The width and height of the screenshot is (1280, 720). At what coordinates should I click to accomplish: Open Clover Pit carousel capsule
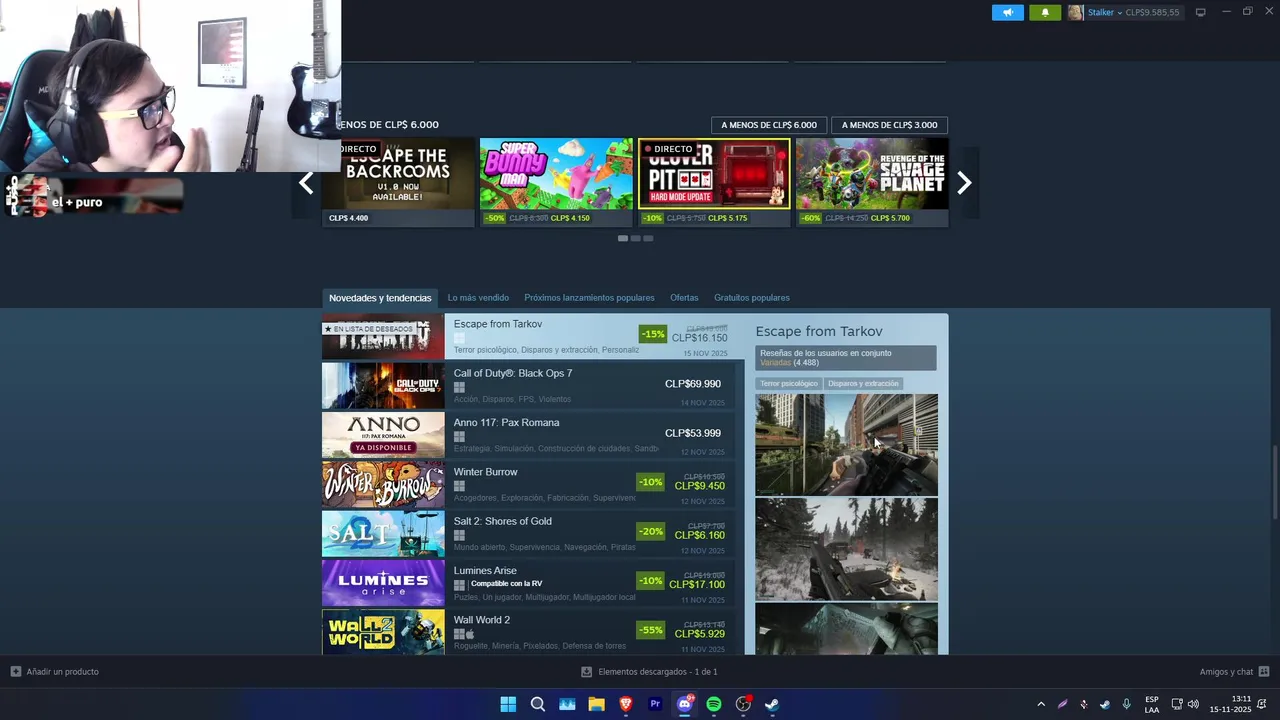point(714,182)
